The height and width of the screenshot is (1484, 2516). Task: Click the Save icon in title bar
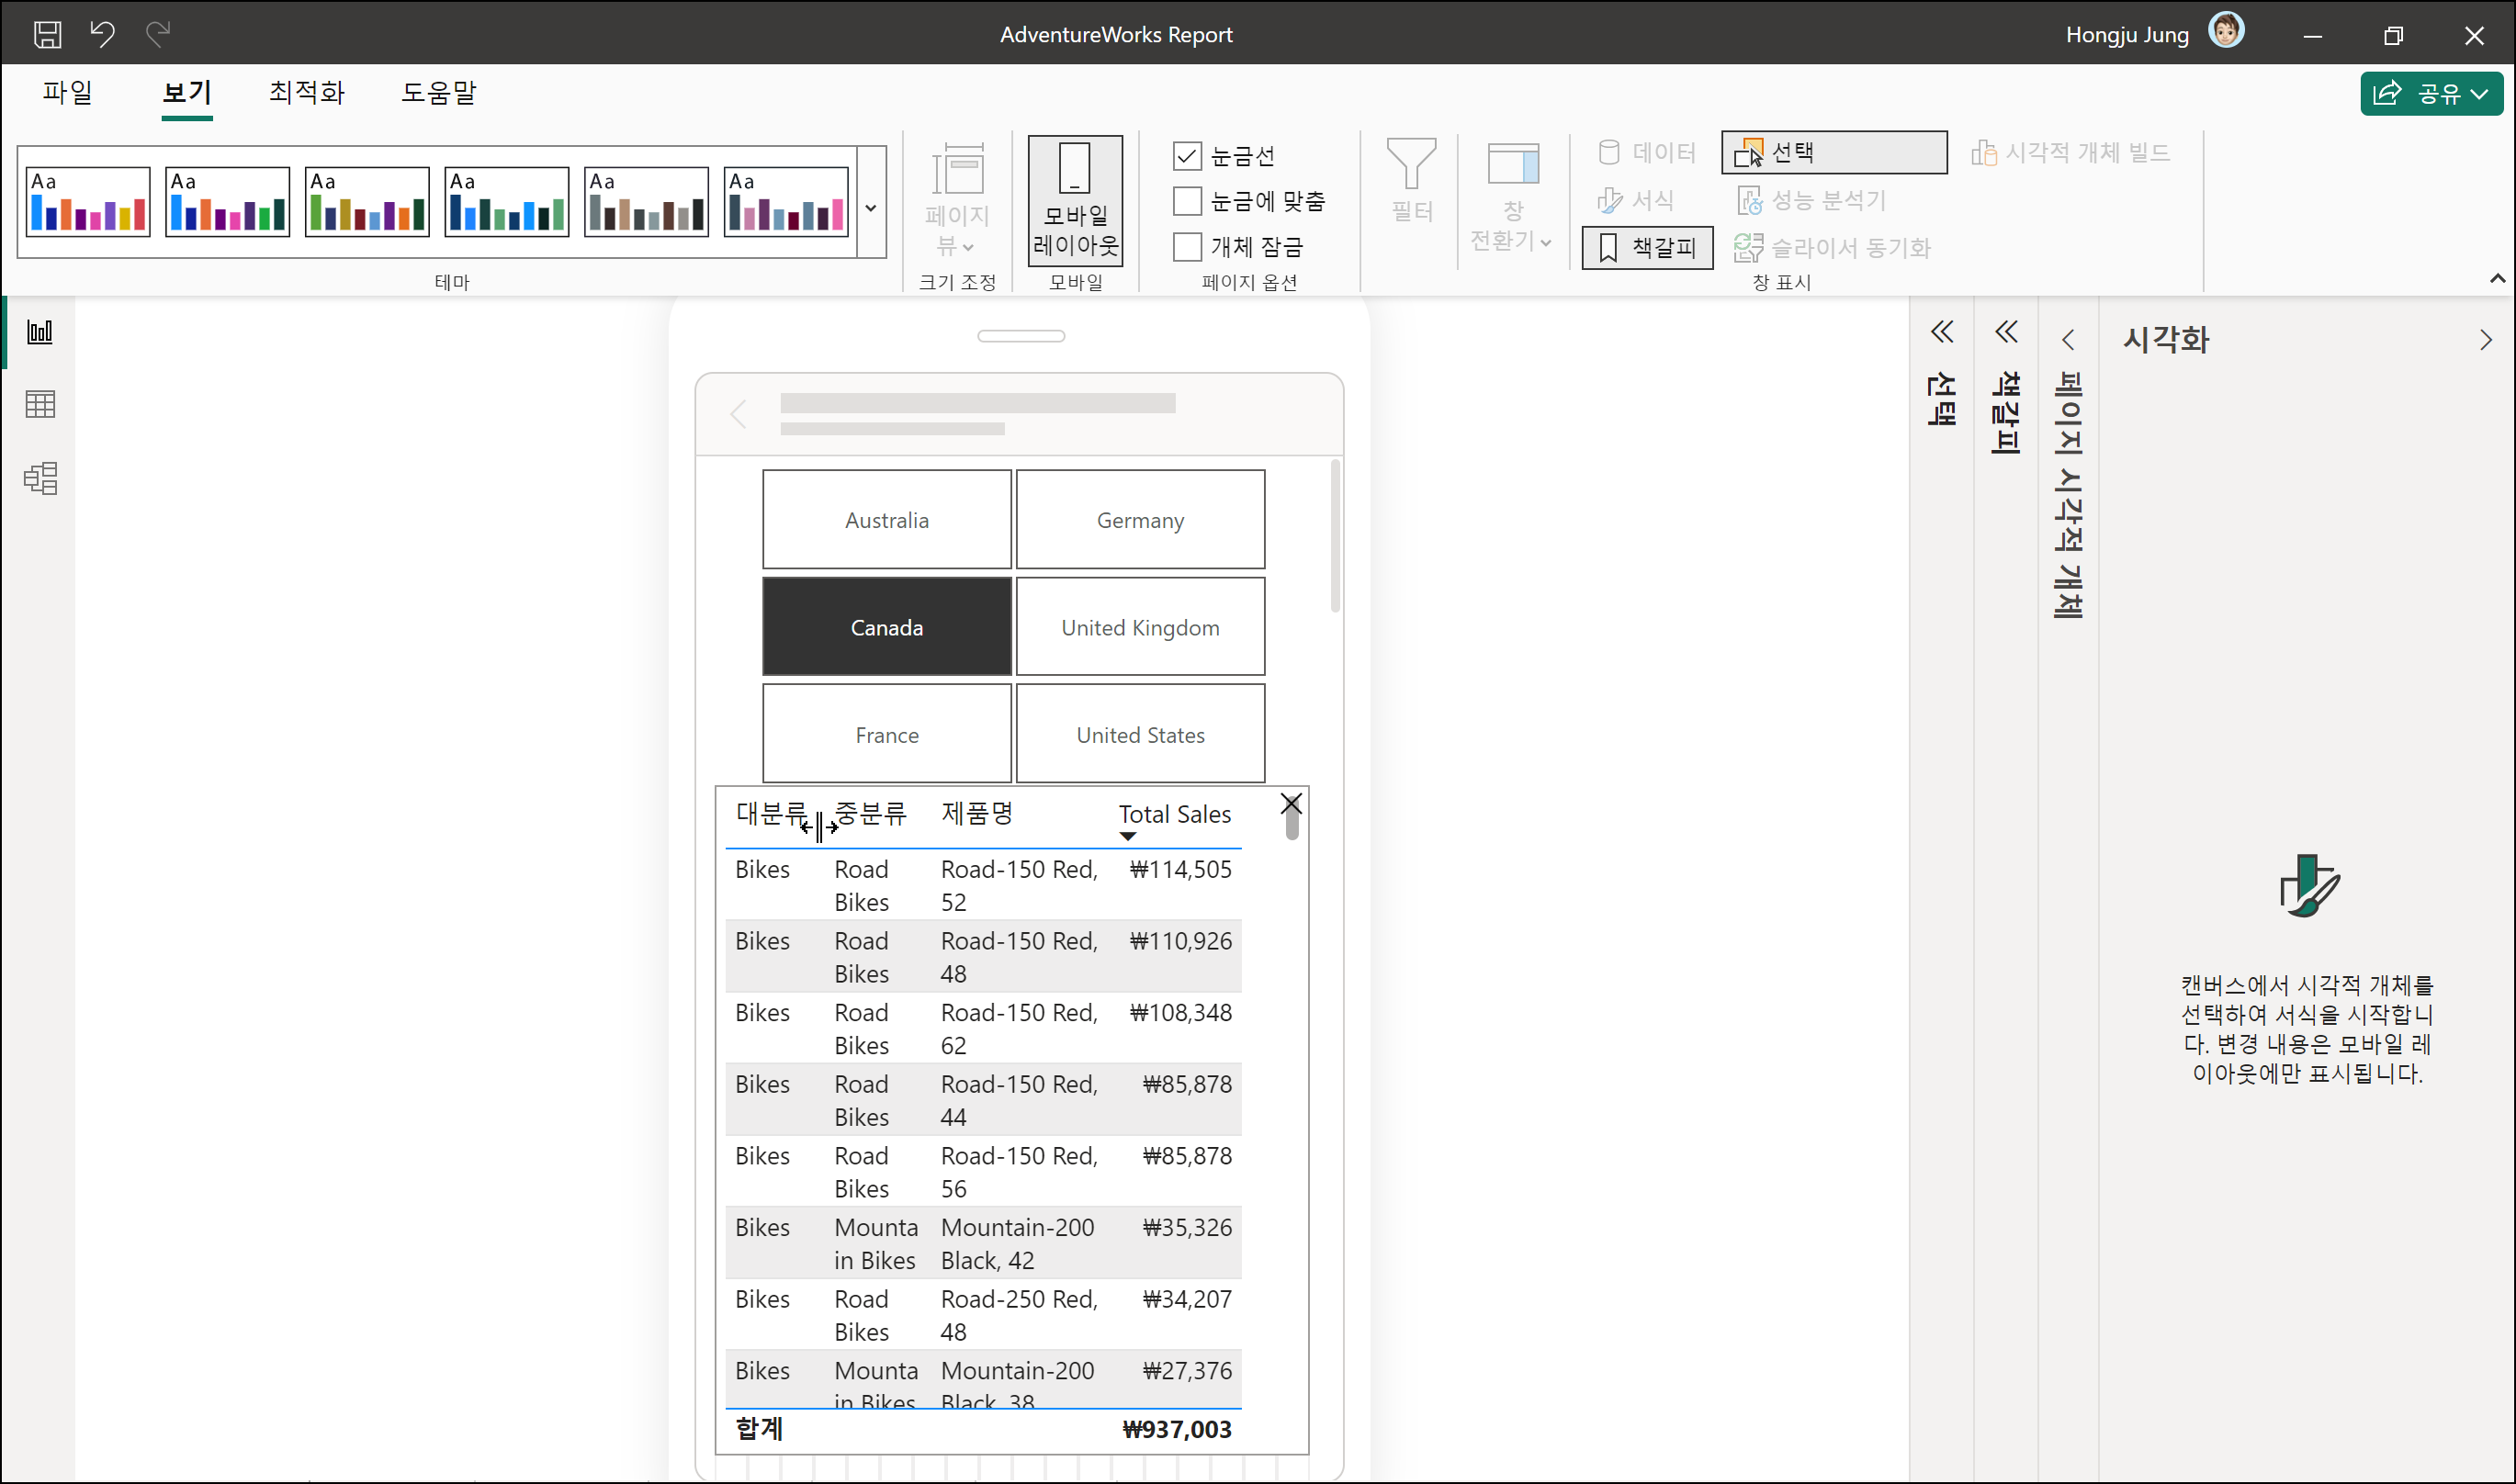click(x=47, y=35)
